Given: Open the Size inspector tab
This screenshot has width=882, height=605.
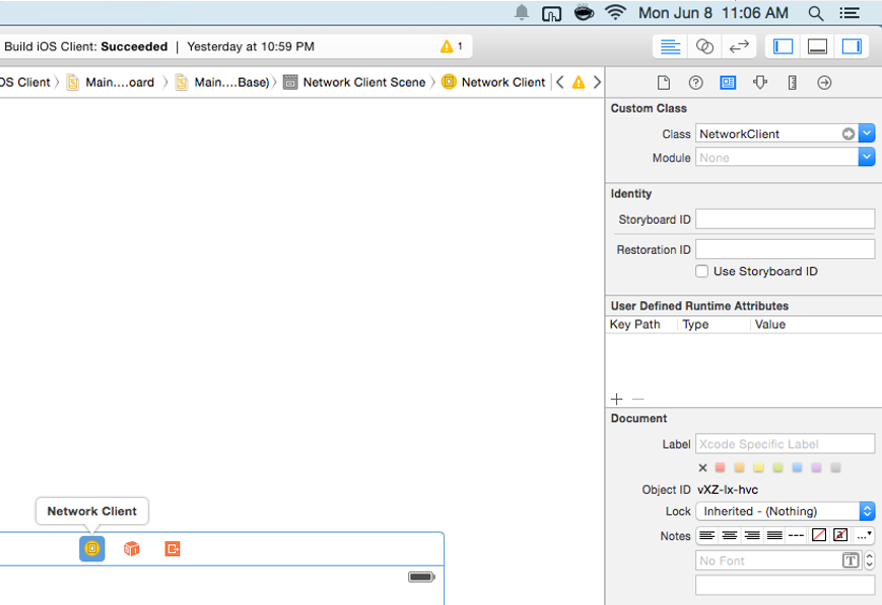Looking at the screenshot, I should [792, 83].
